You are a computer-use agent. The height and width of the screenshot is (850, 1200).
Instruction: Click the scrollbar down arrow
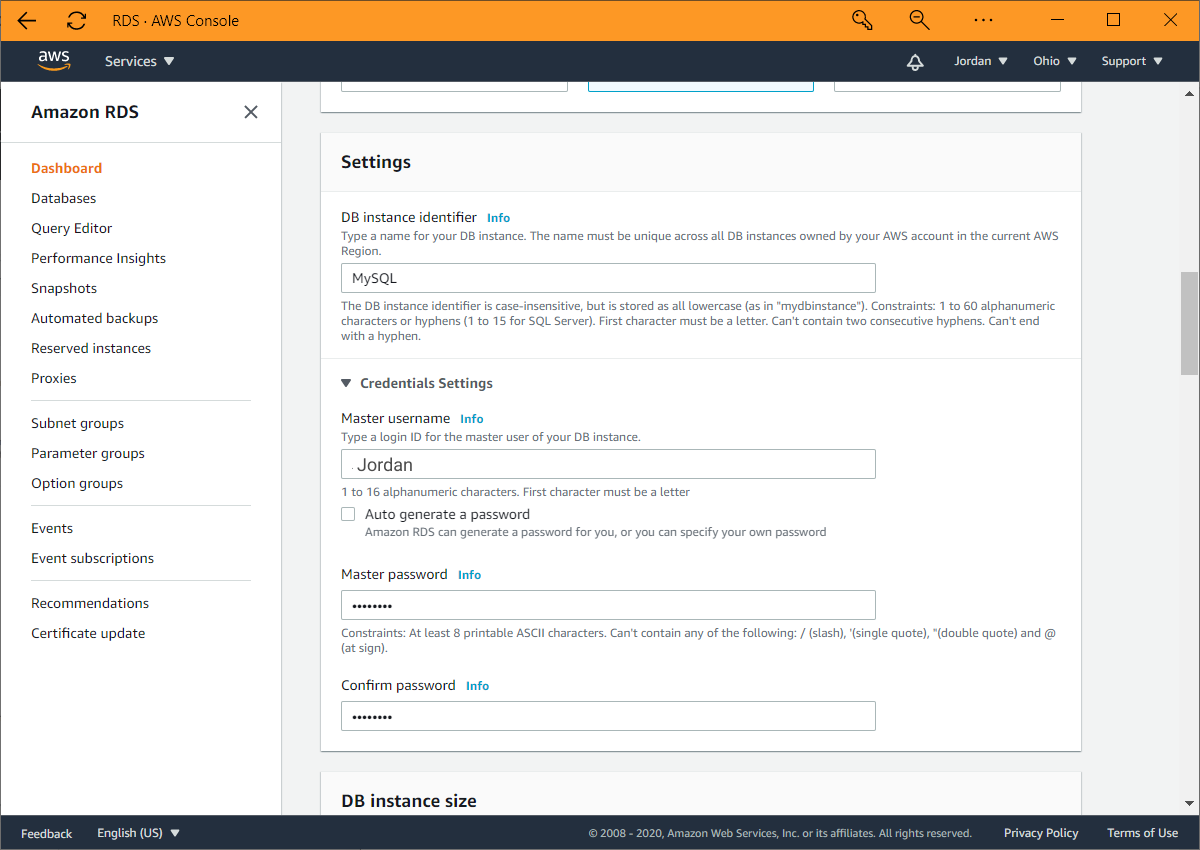pos(1190,804)
